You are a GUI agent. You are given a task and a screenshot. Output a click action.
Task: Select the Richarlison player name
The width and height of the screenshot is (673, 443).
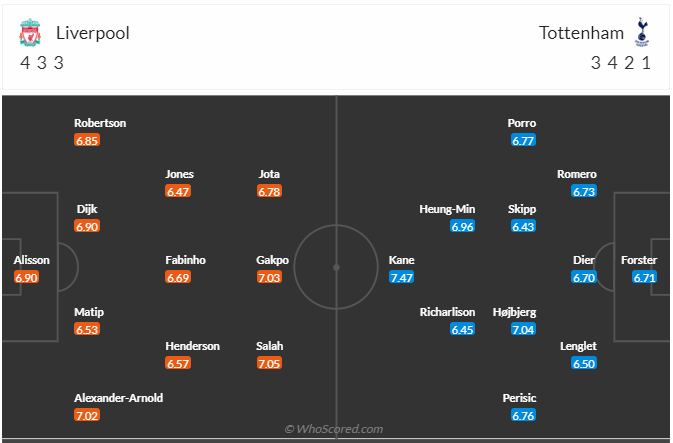pyautogui.click(x=447, y=312)
